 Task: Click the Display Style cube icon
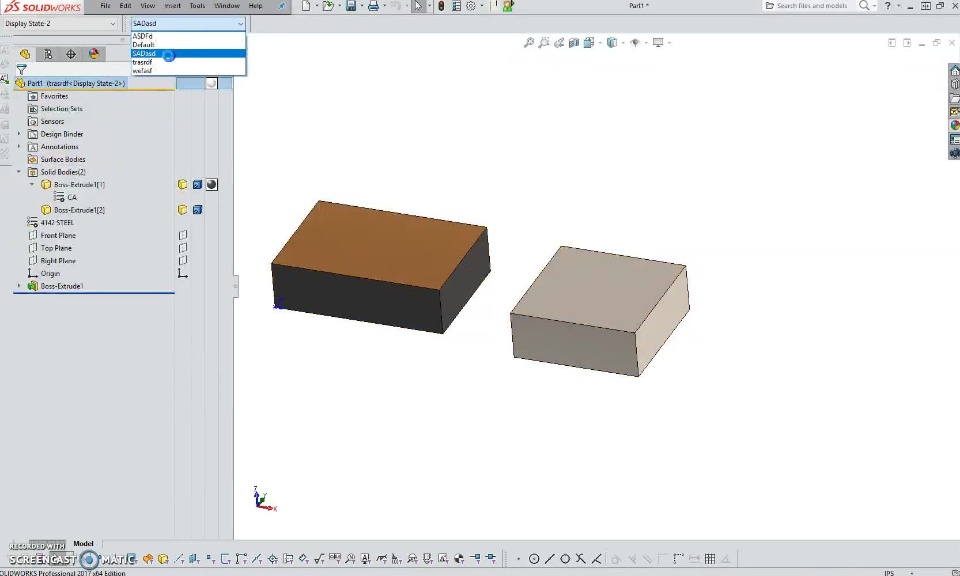(612, 42)
